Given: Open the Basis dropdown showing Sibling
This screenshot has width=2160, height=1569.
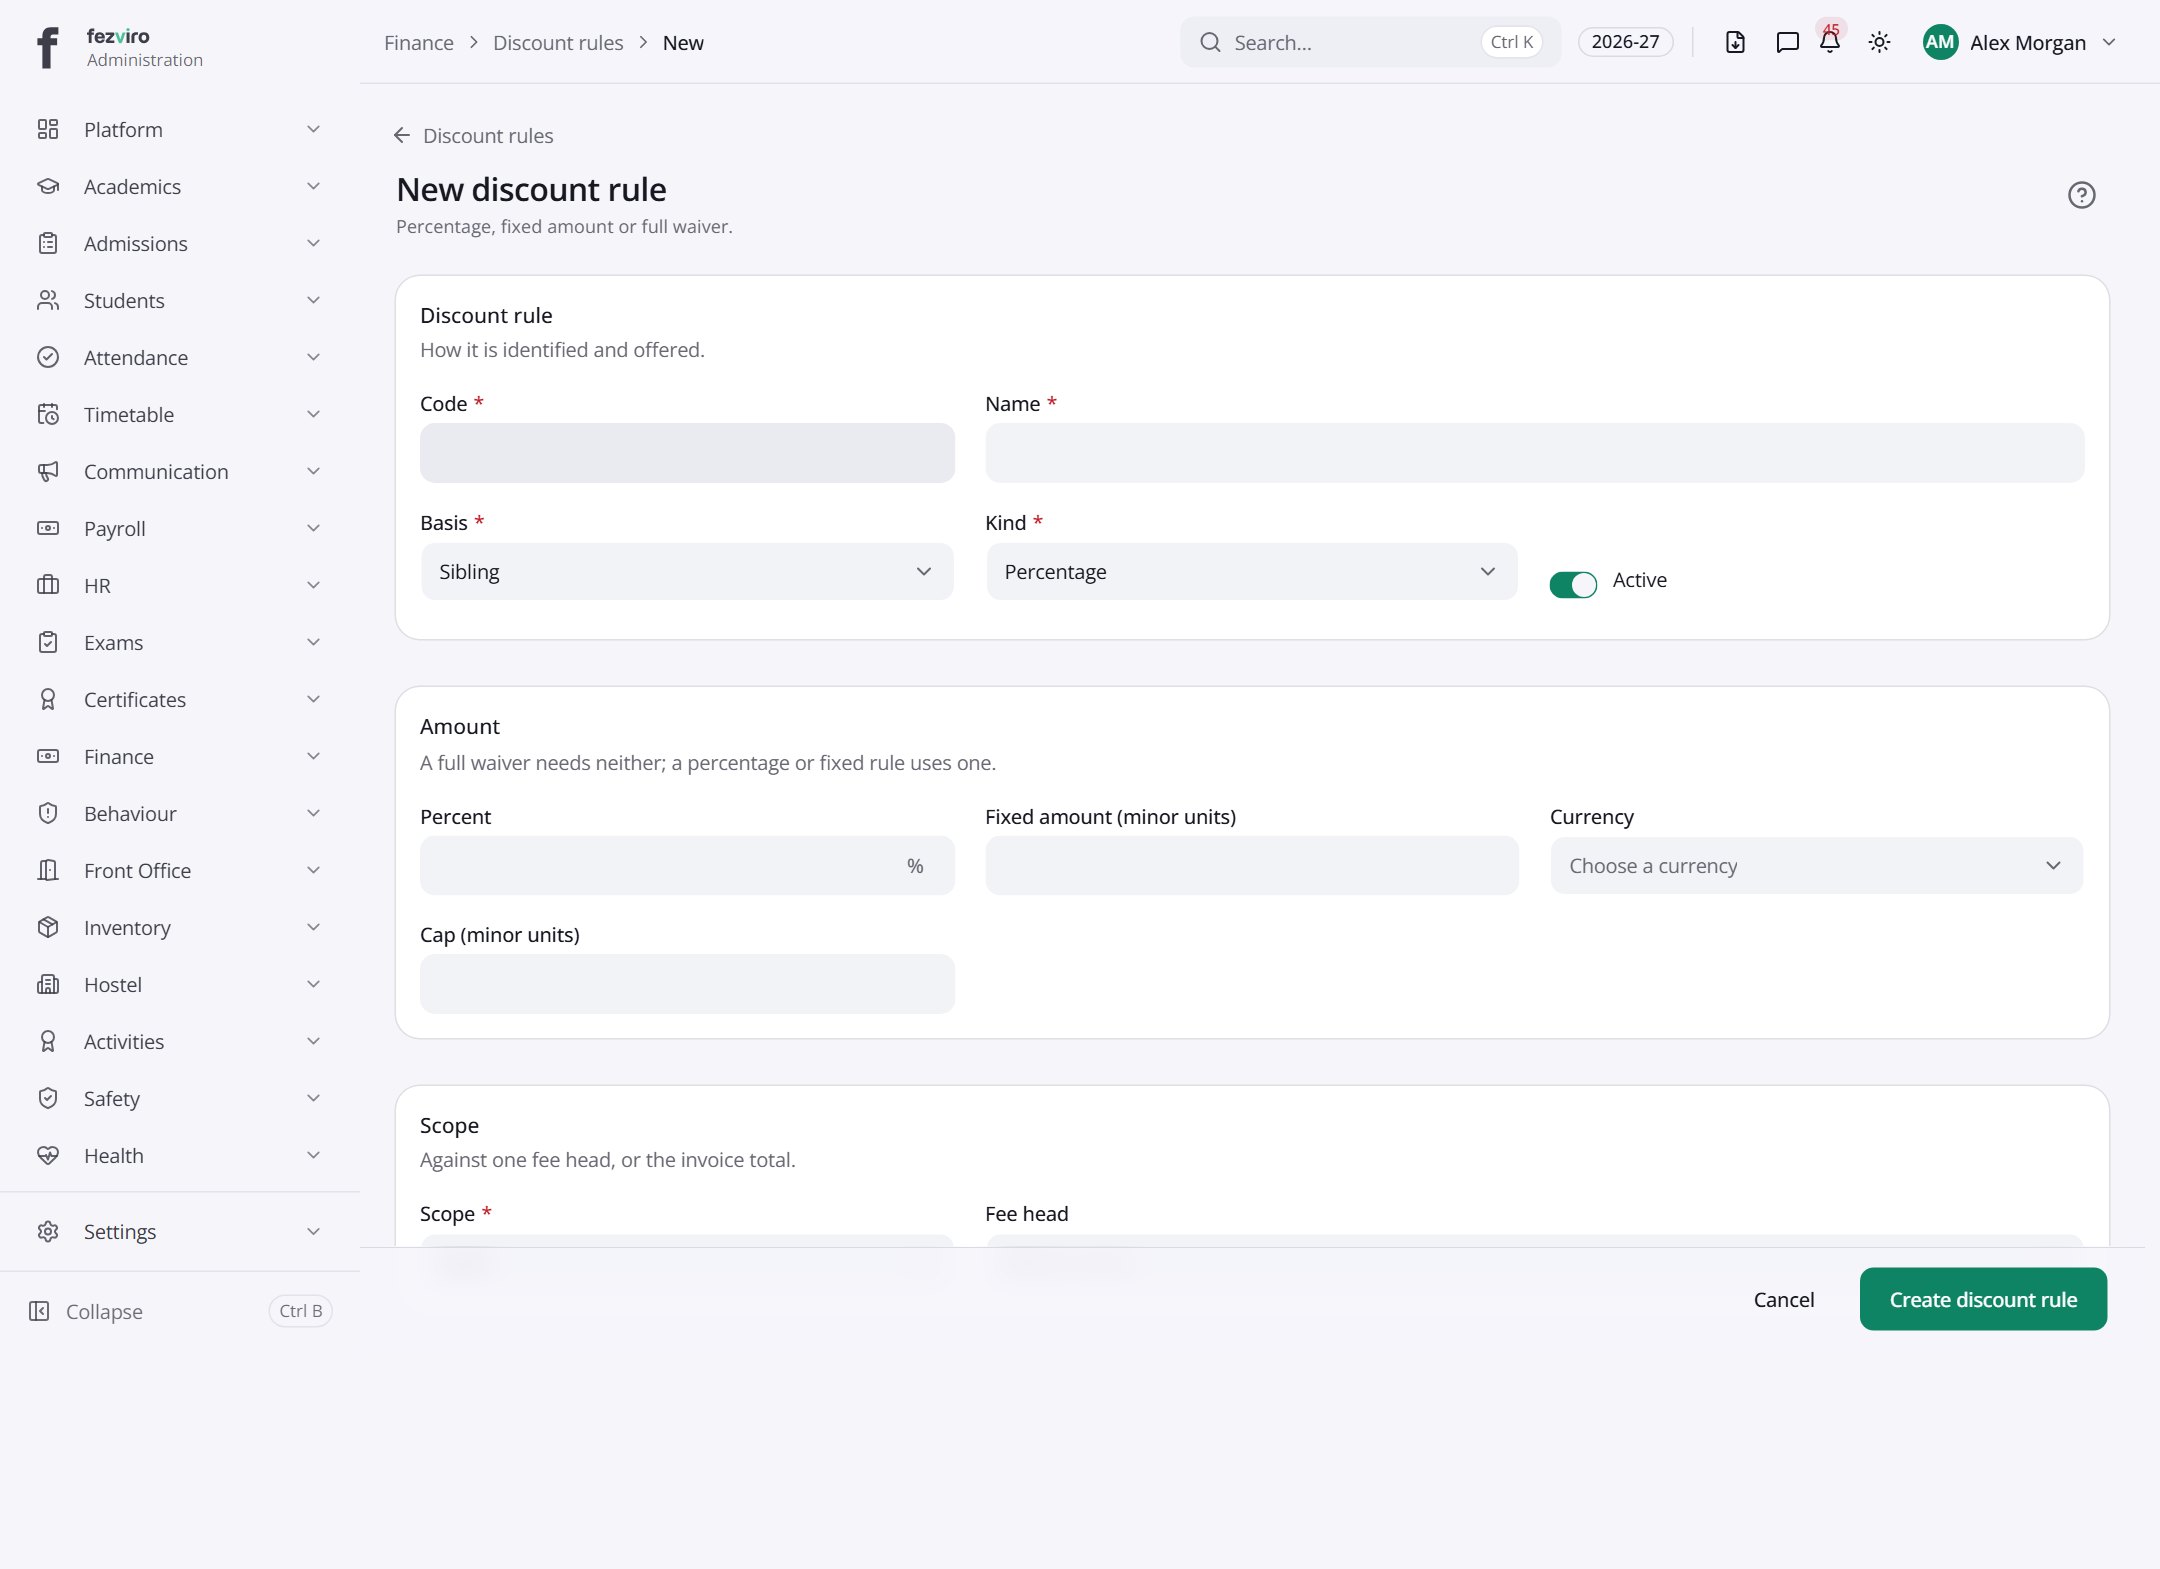Looking at the screenshot, I should click(x=687, y=572).
